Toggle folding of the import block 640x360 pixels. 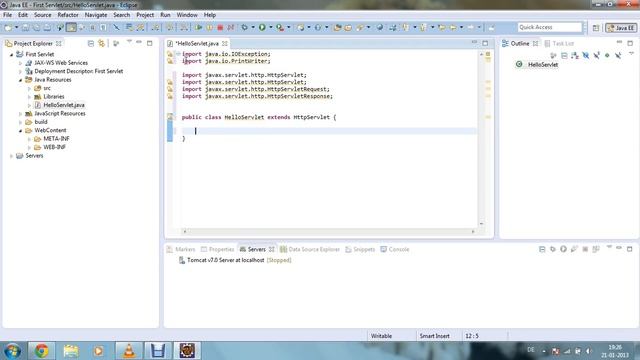(178, 54)
